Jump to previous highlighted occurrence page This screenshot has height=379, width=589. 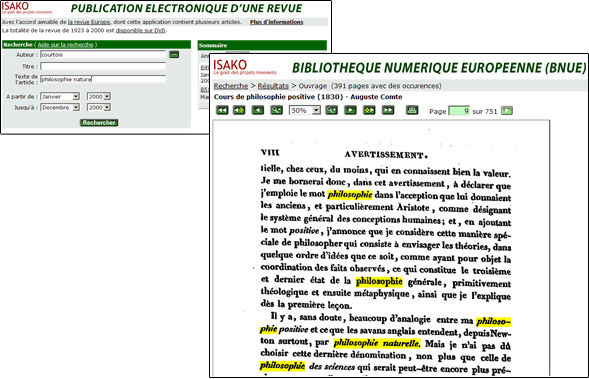239,110
